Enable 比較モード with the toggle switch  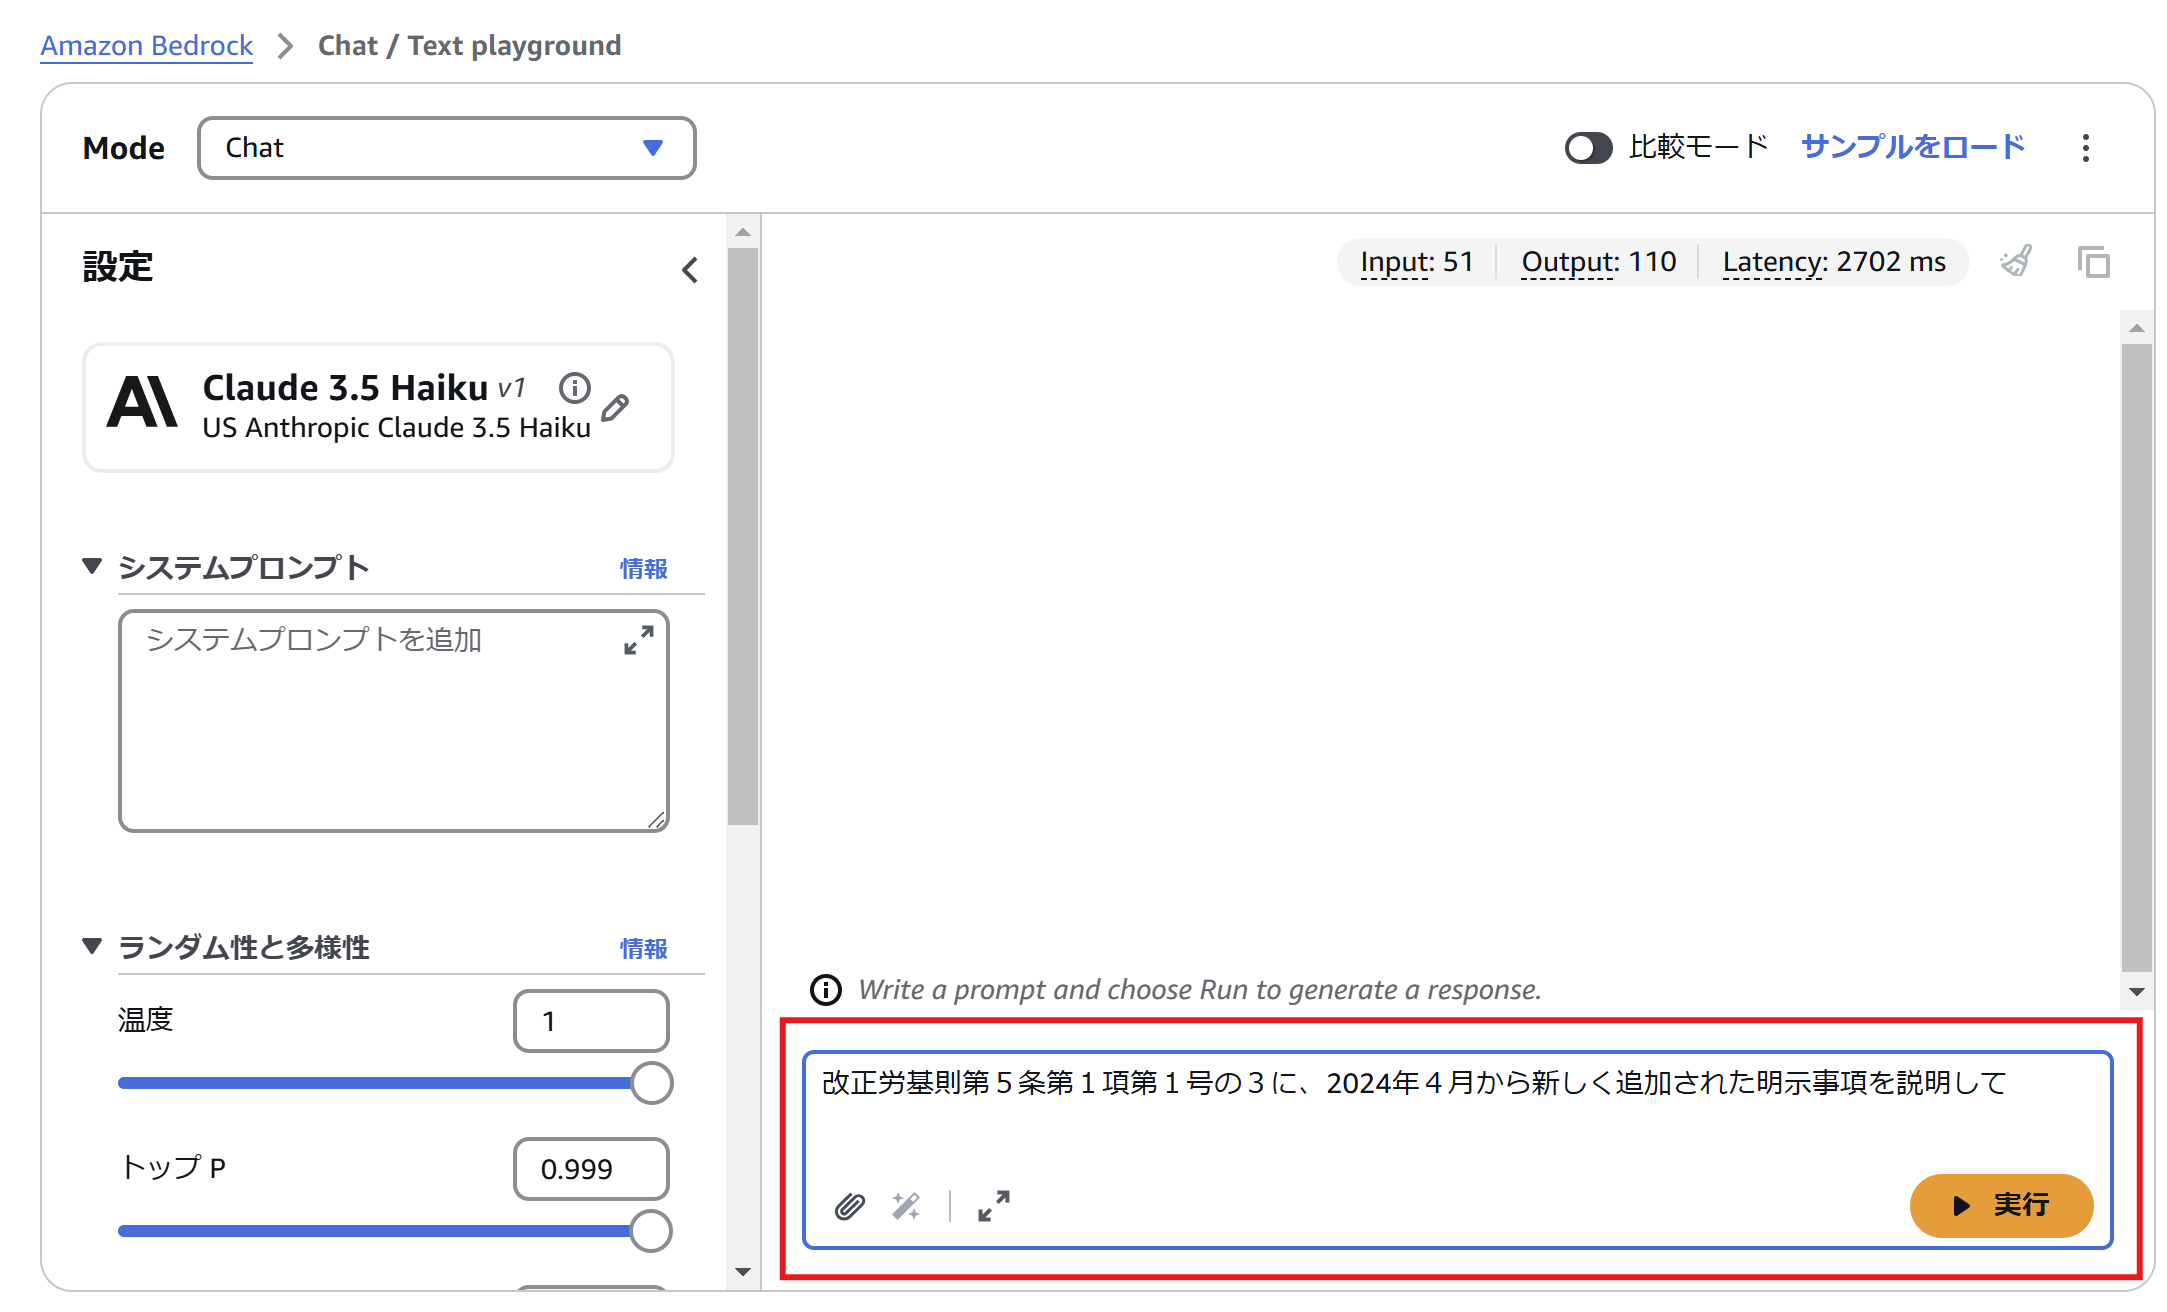point(1588,147)
